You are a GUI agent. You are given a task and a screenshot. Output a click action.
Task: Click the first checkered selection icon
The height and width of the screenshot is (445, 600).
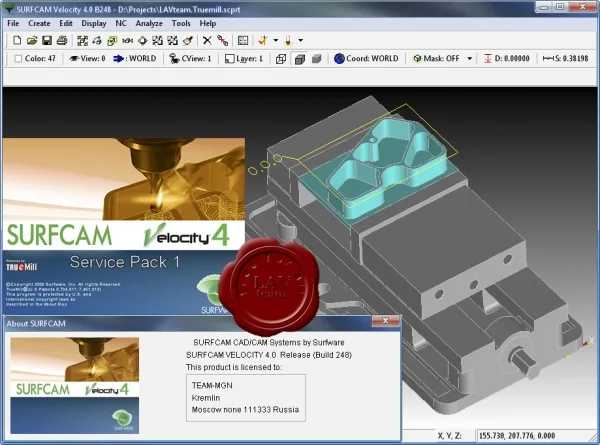(x=157, y=40)
